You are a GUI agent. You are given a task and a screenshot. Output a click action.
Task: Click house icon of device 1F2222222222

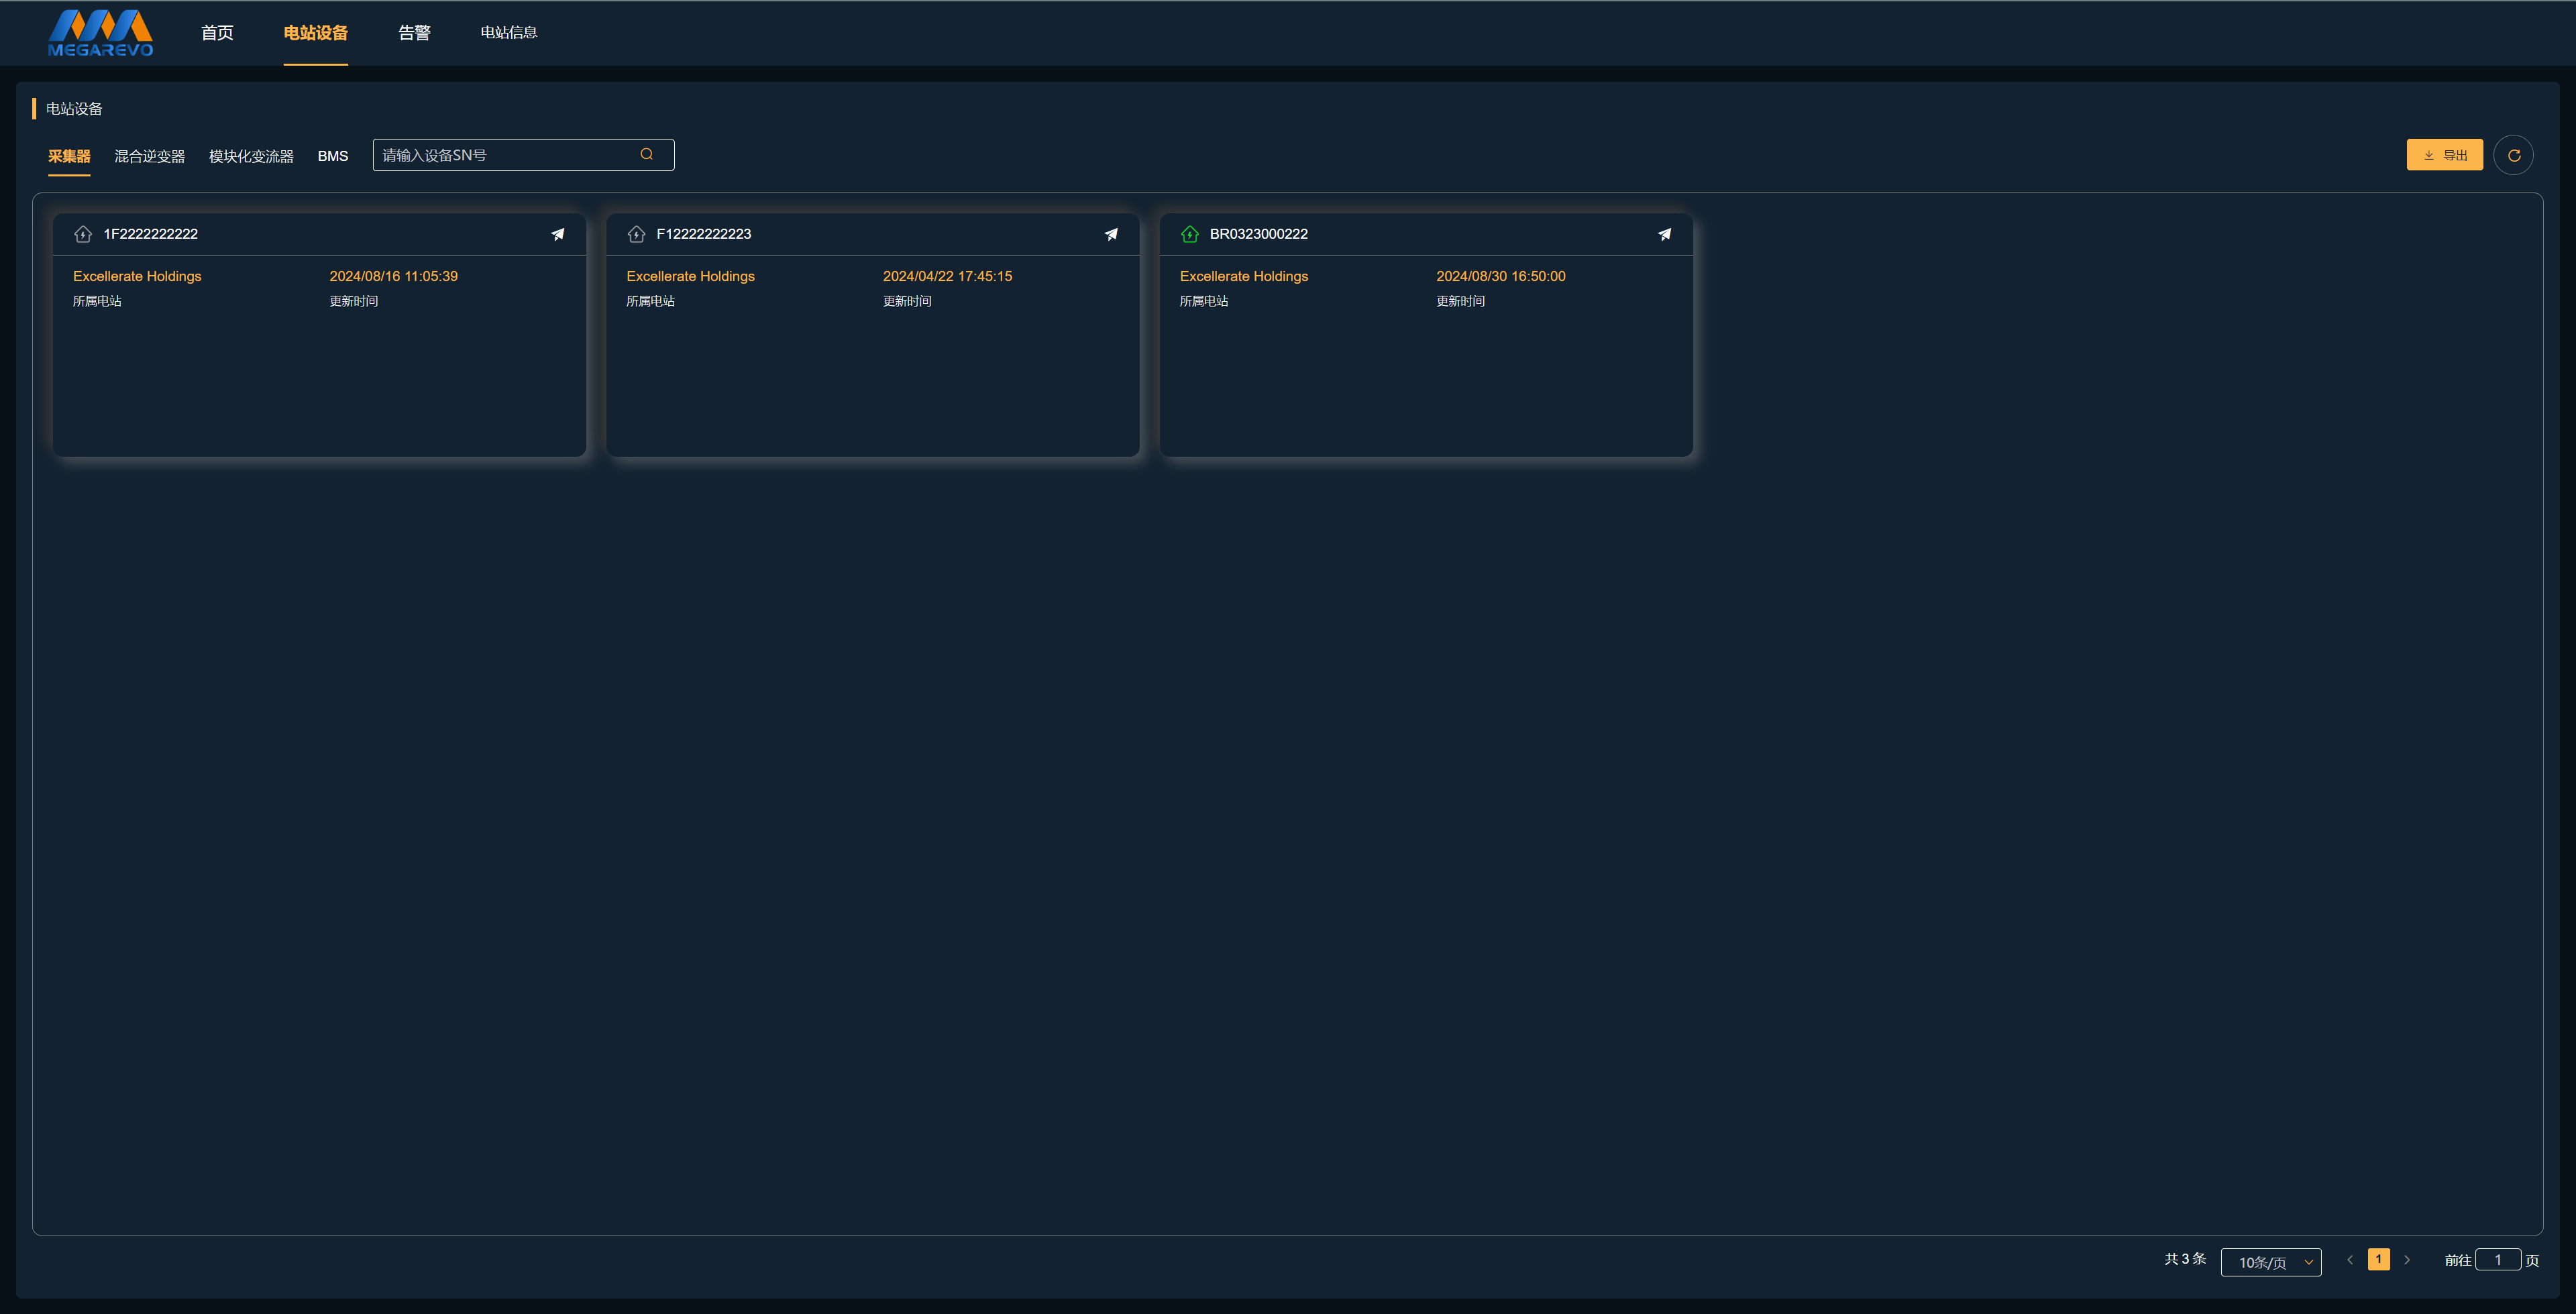(83, 234)
